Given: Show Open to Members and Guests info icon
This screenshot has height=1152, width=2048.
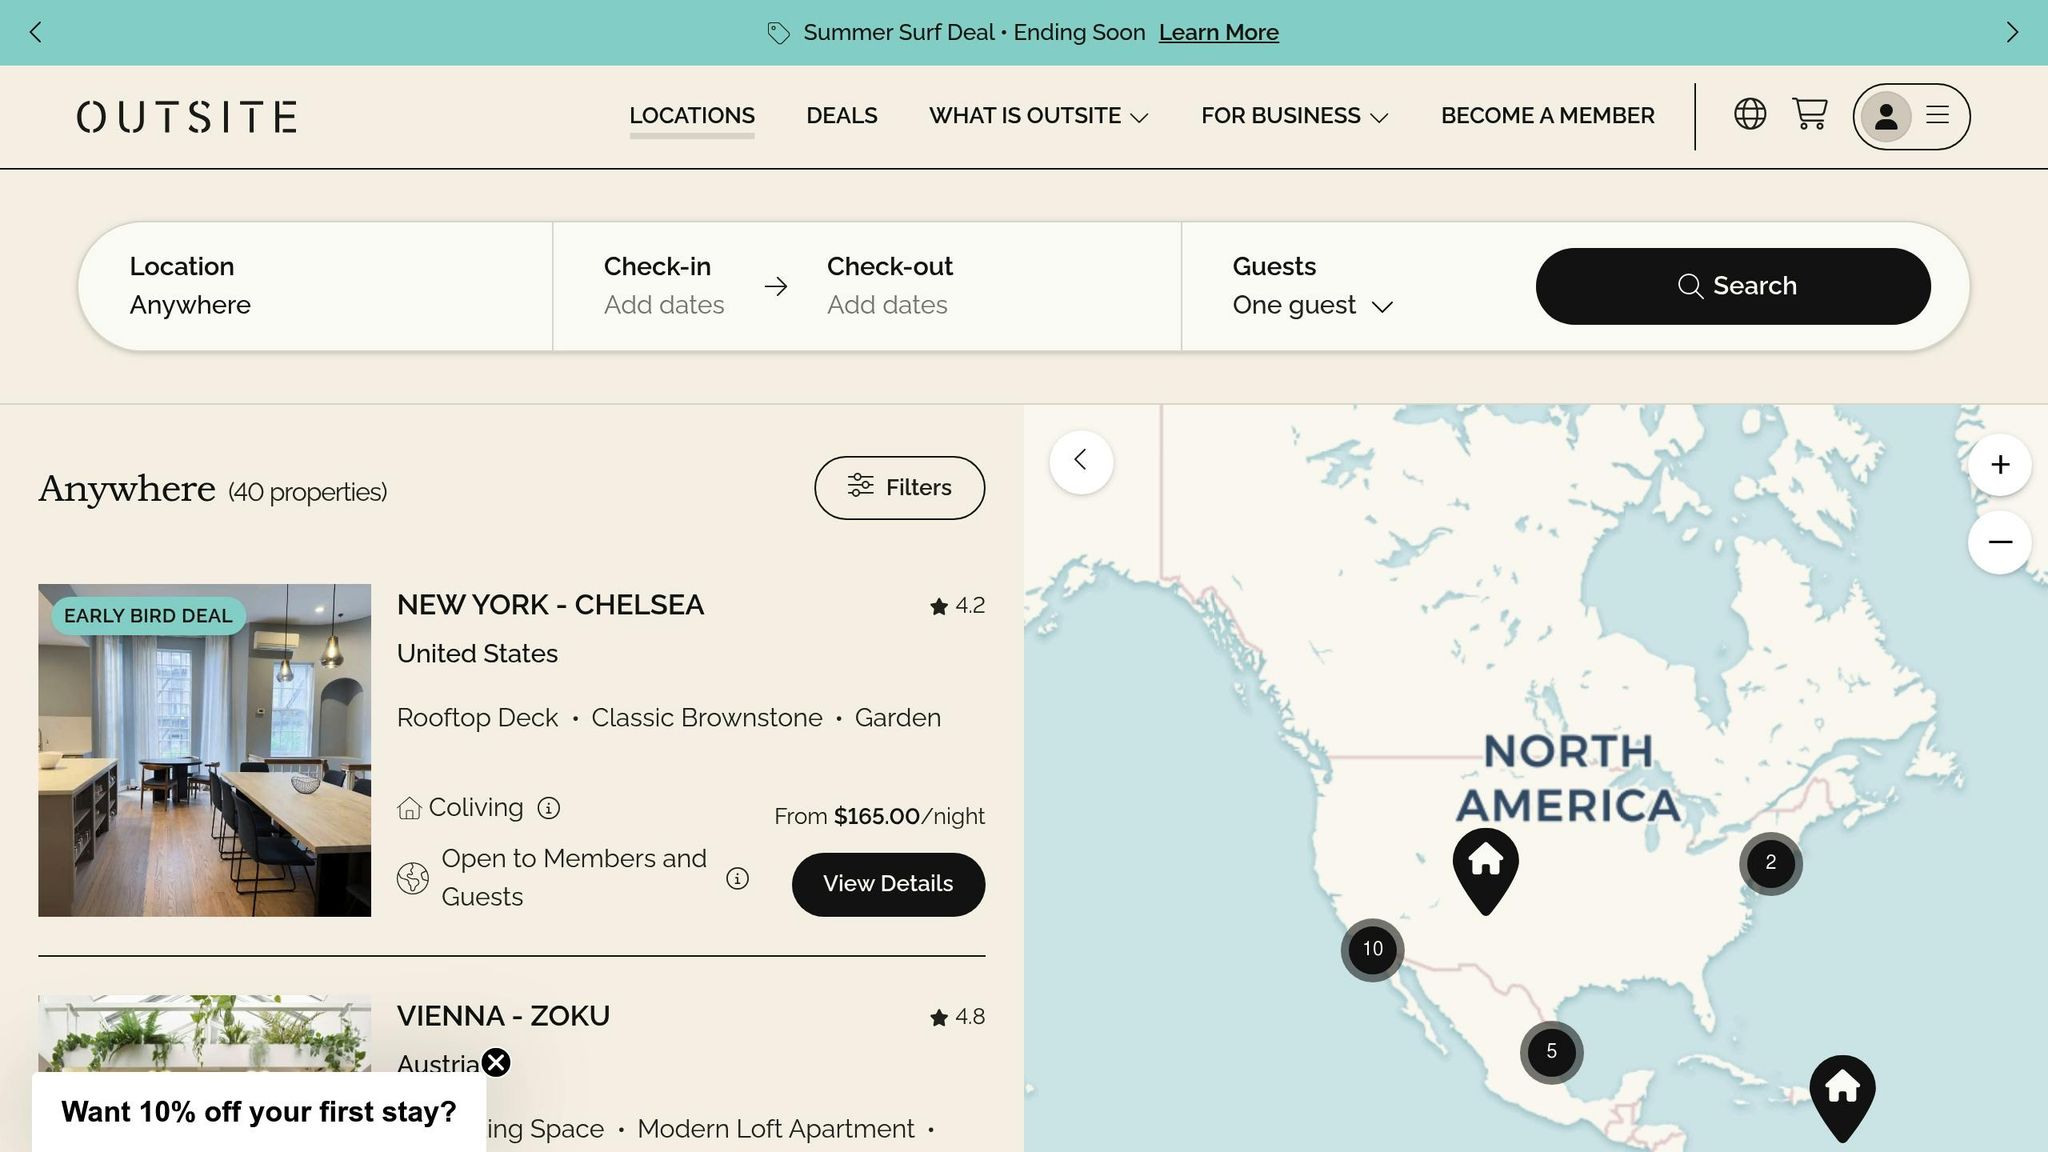Looking at the screenshot, I should [737, 878].
